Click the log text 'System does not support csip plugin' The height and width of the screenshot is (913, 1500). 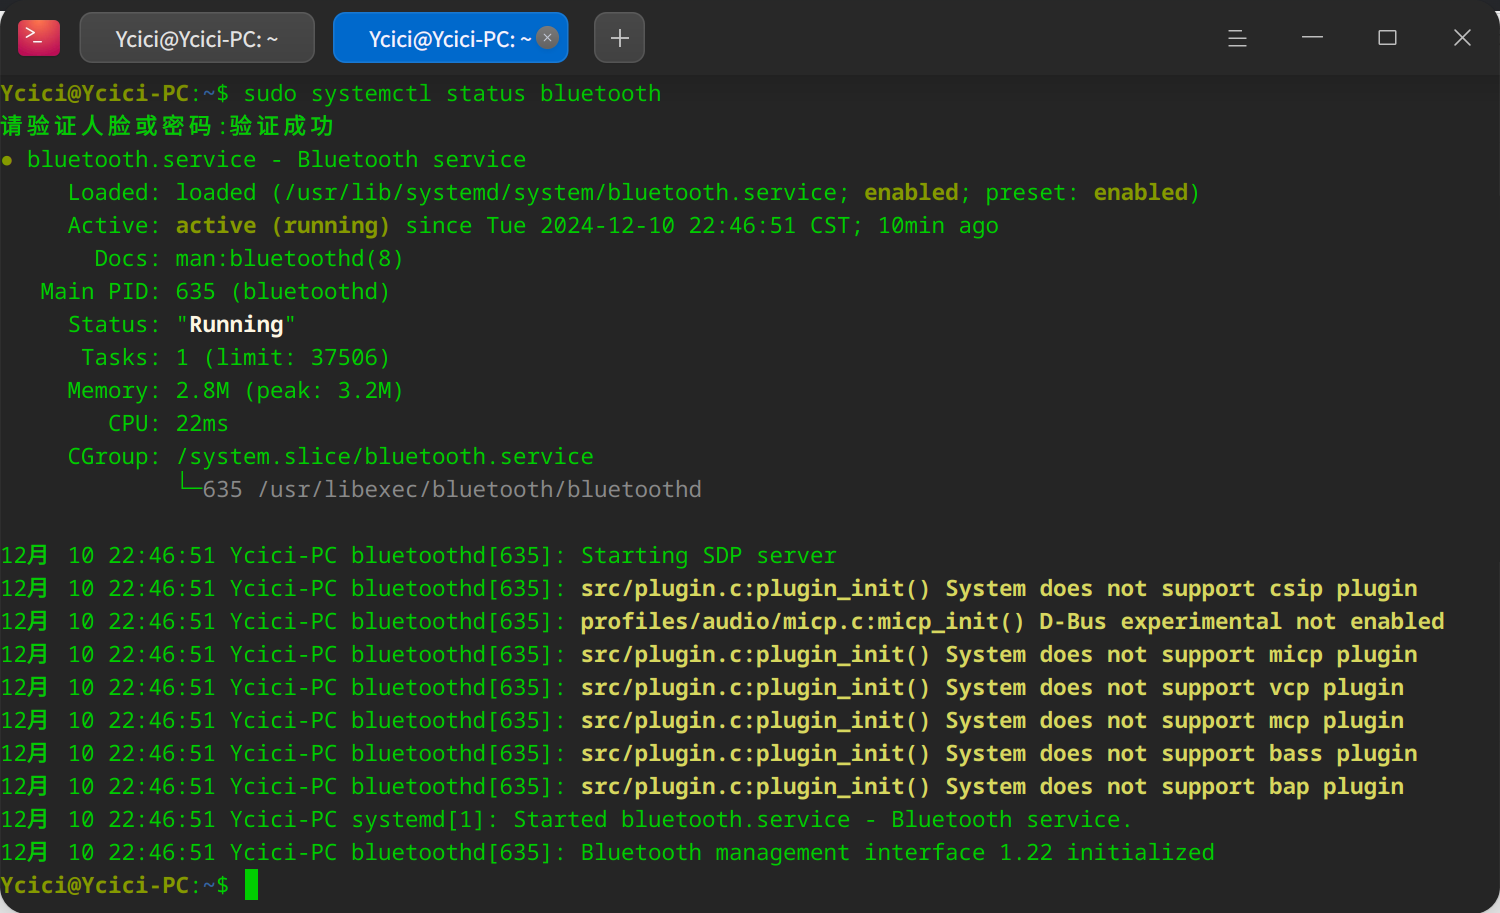coord(1181,589)
